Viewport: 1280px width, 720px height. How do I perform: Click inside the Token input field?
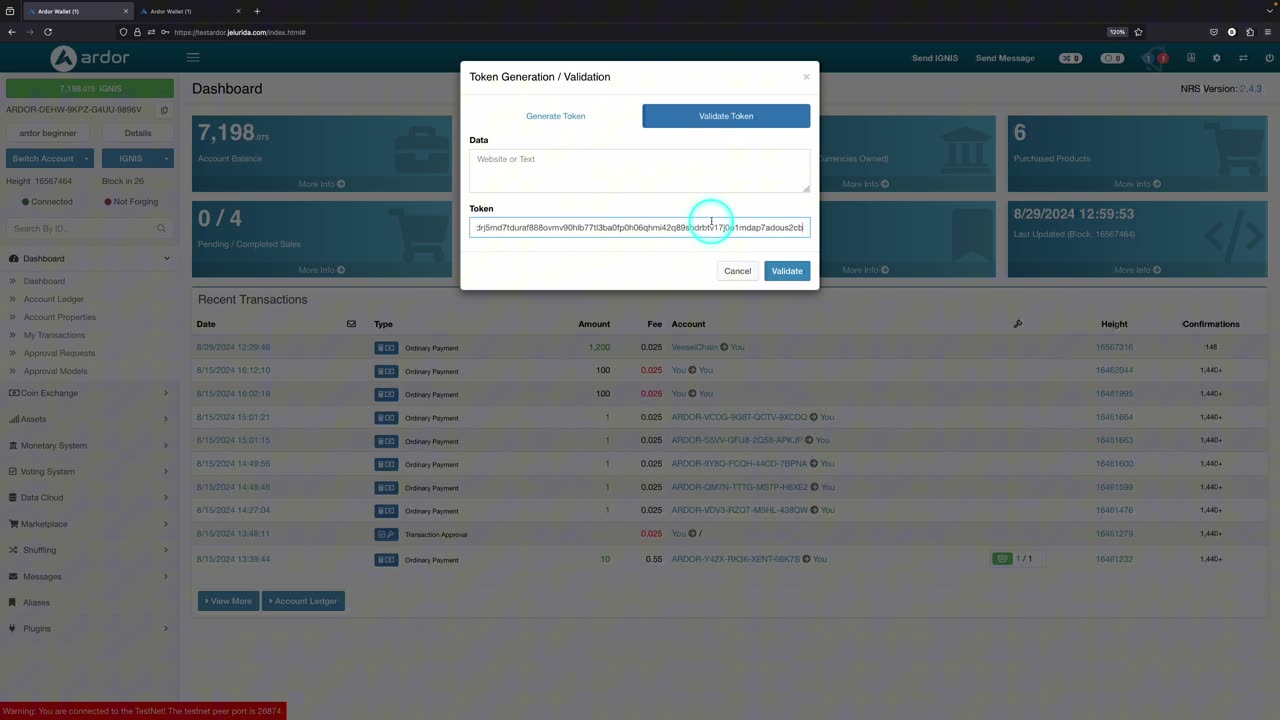[640, 228]
